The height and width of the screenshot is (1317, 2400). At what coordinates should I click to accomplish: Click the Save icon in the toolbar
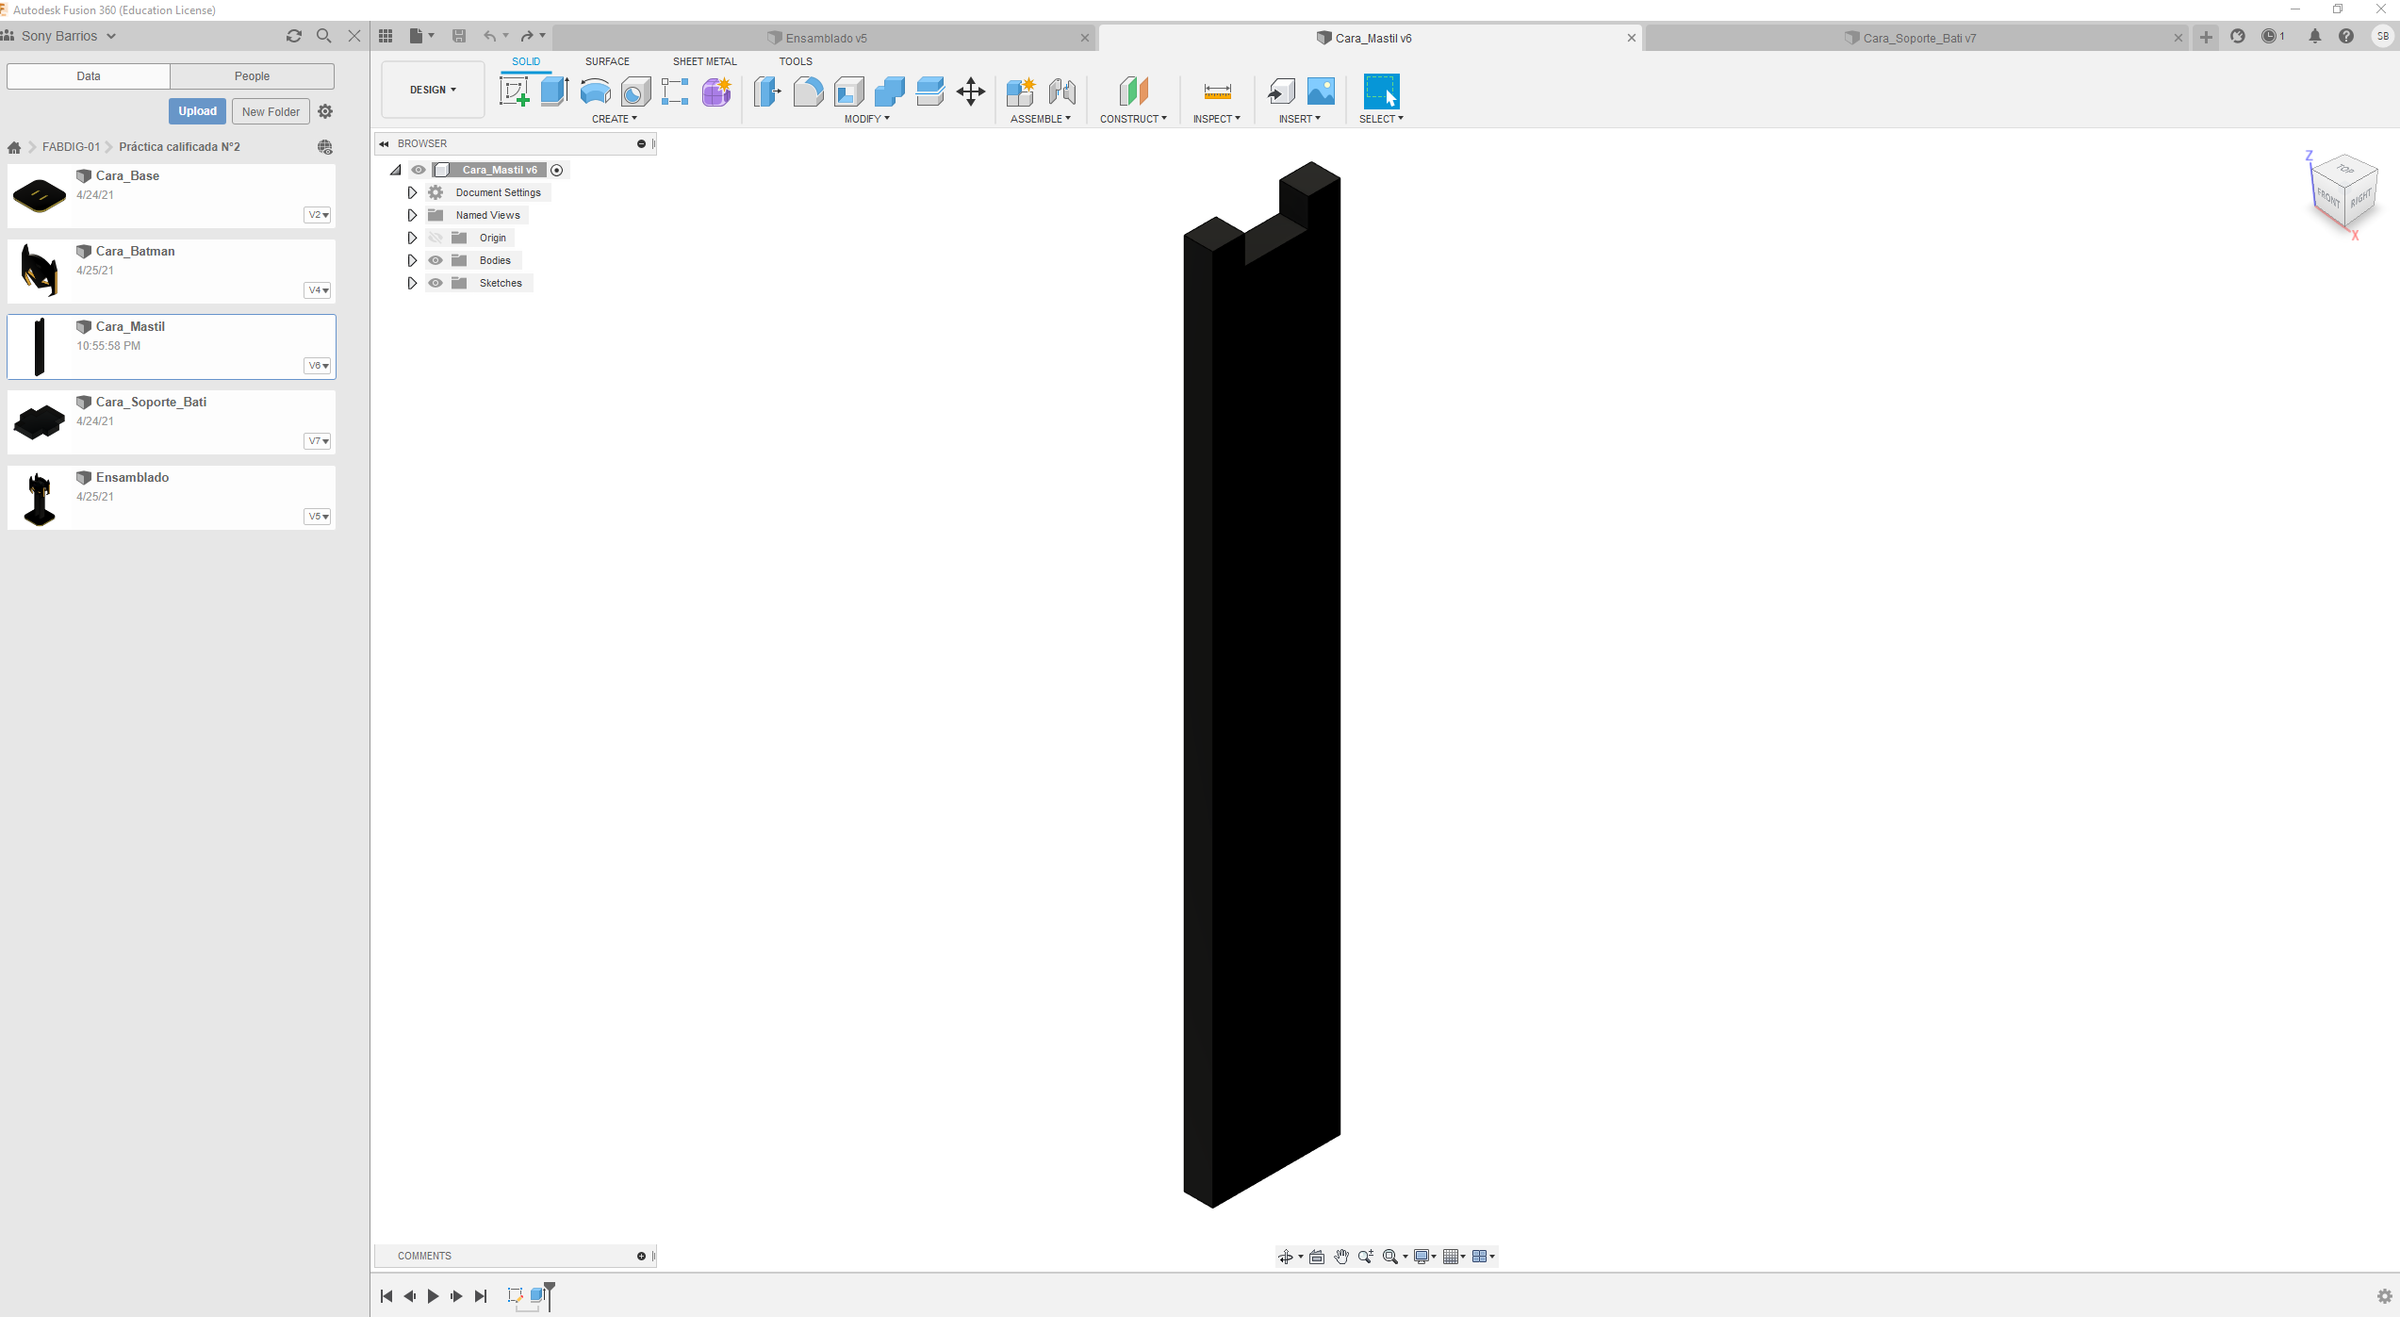tap(459, 36)
